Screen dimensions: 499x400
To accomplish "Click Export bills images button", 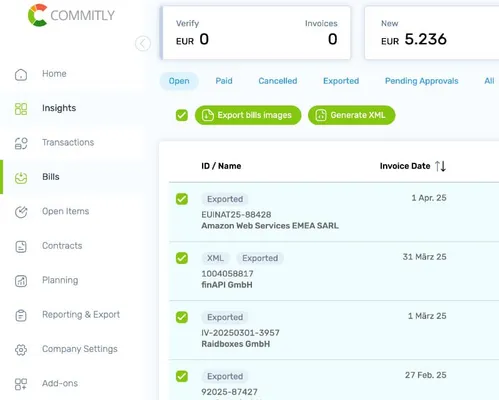I will [x=248, y=115].
